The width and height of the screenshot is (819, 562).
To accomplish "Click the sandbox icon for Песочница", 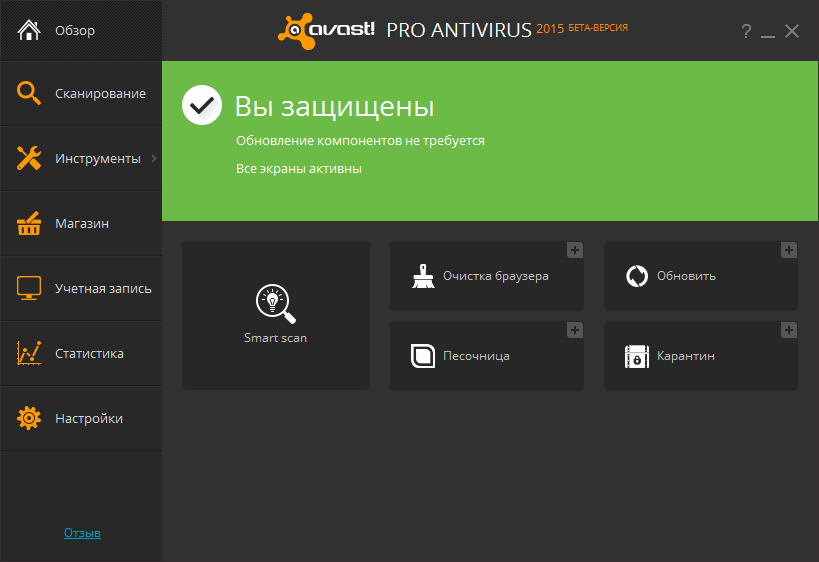I will (423, 356).
